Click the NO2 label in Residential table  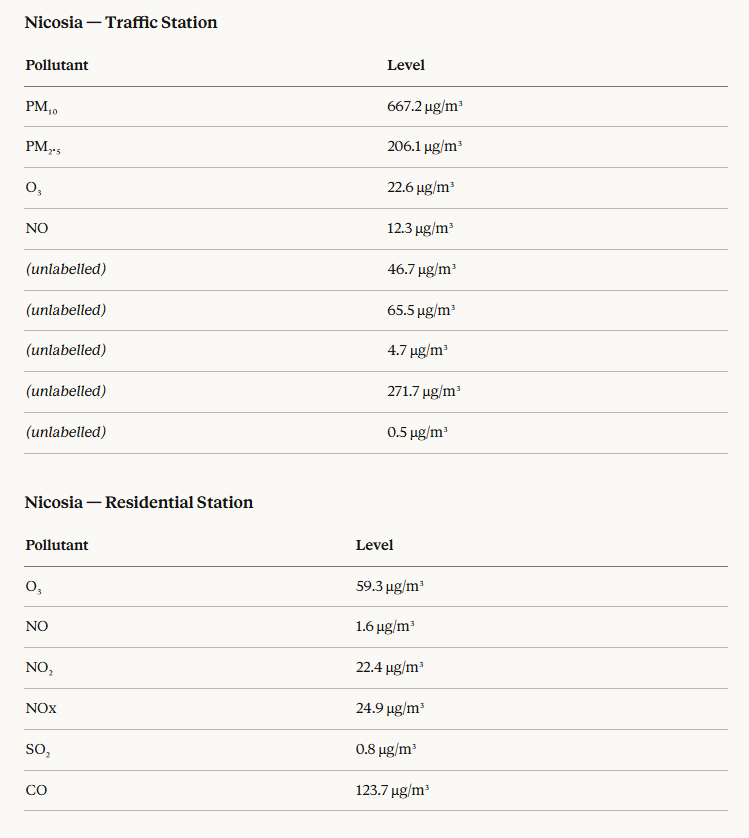pyautogui.click(x=38, y=667)
